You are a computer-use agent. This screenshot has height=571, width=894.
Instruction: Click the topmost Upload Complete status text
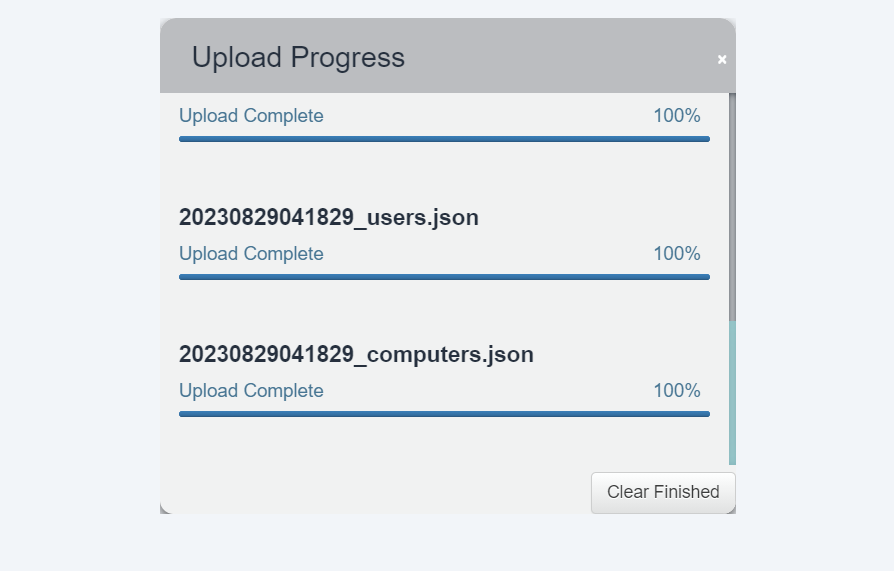[251, 116]
